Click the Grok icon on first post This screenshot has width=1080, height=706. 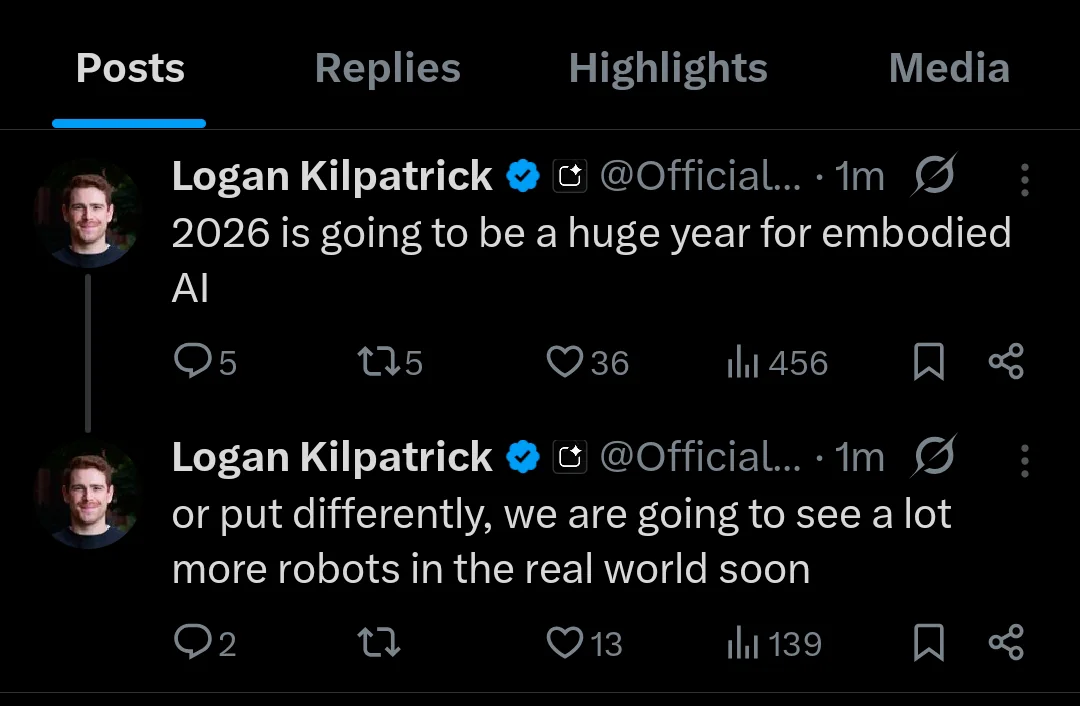[934, 176]
